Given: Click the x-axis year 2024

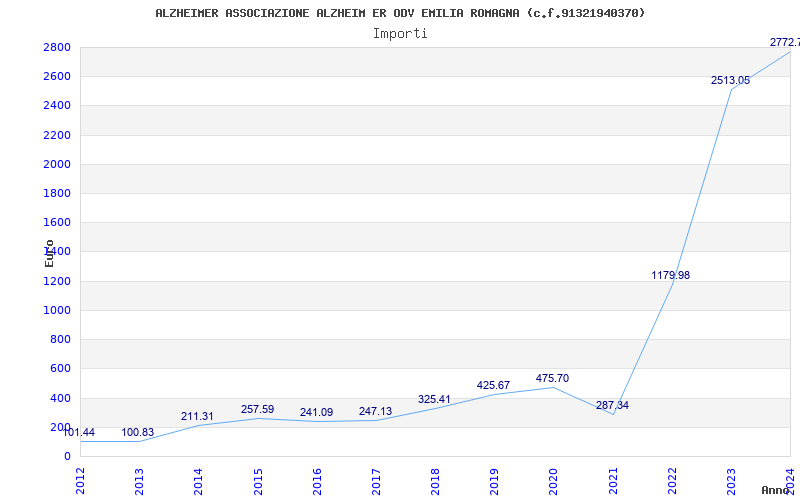Looking at the screenshot, I should [x=790, y=481].
